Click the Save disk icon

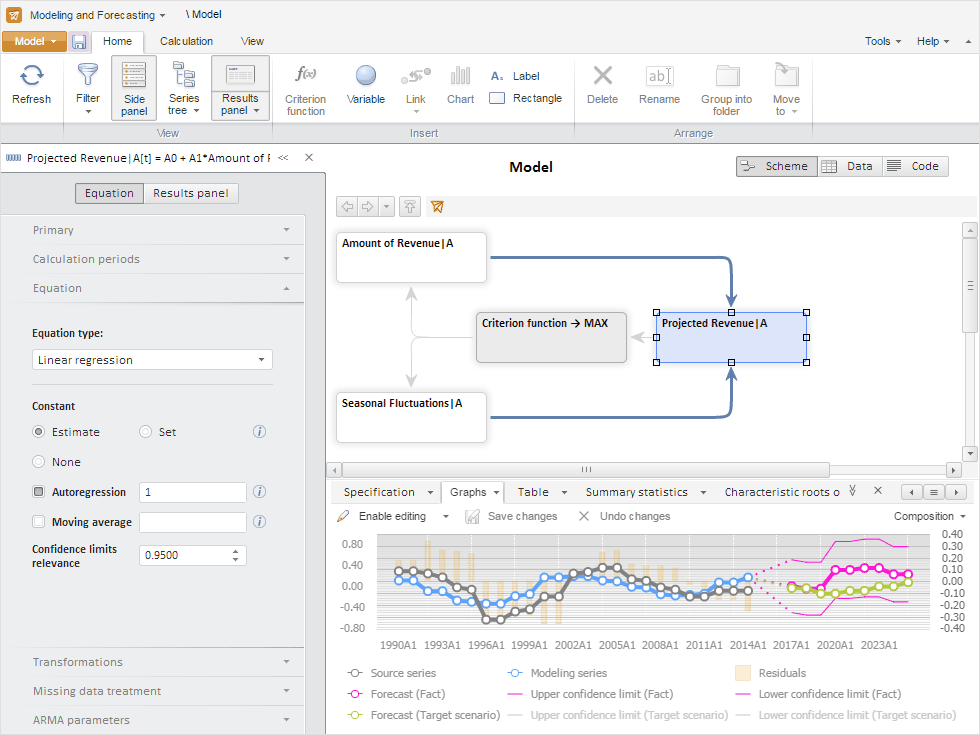click(x=79, y=42)
